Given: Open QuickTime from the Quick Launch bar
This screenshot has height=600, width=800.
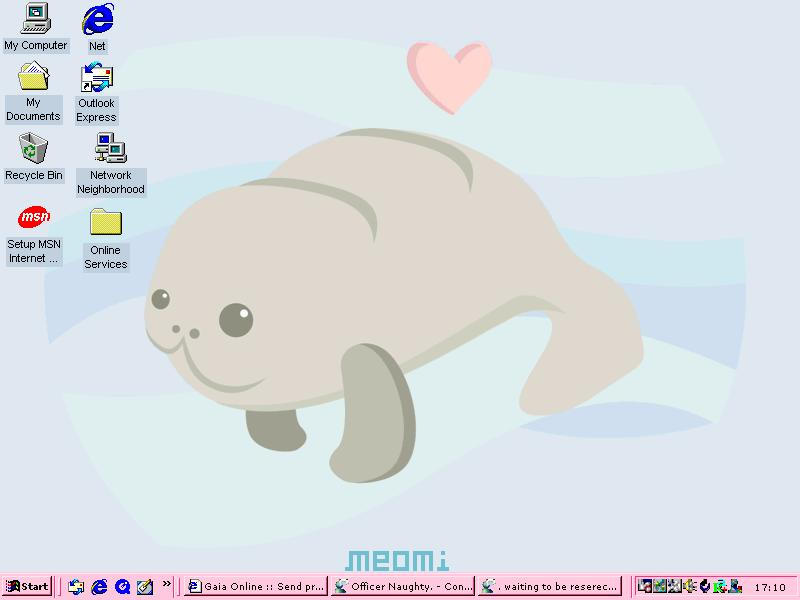Looking at the screenshot, I should [x=120, y=585].
